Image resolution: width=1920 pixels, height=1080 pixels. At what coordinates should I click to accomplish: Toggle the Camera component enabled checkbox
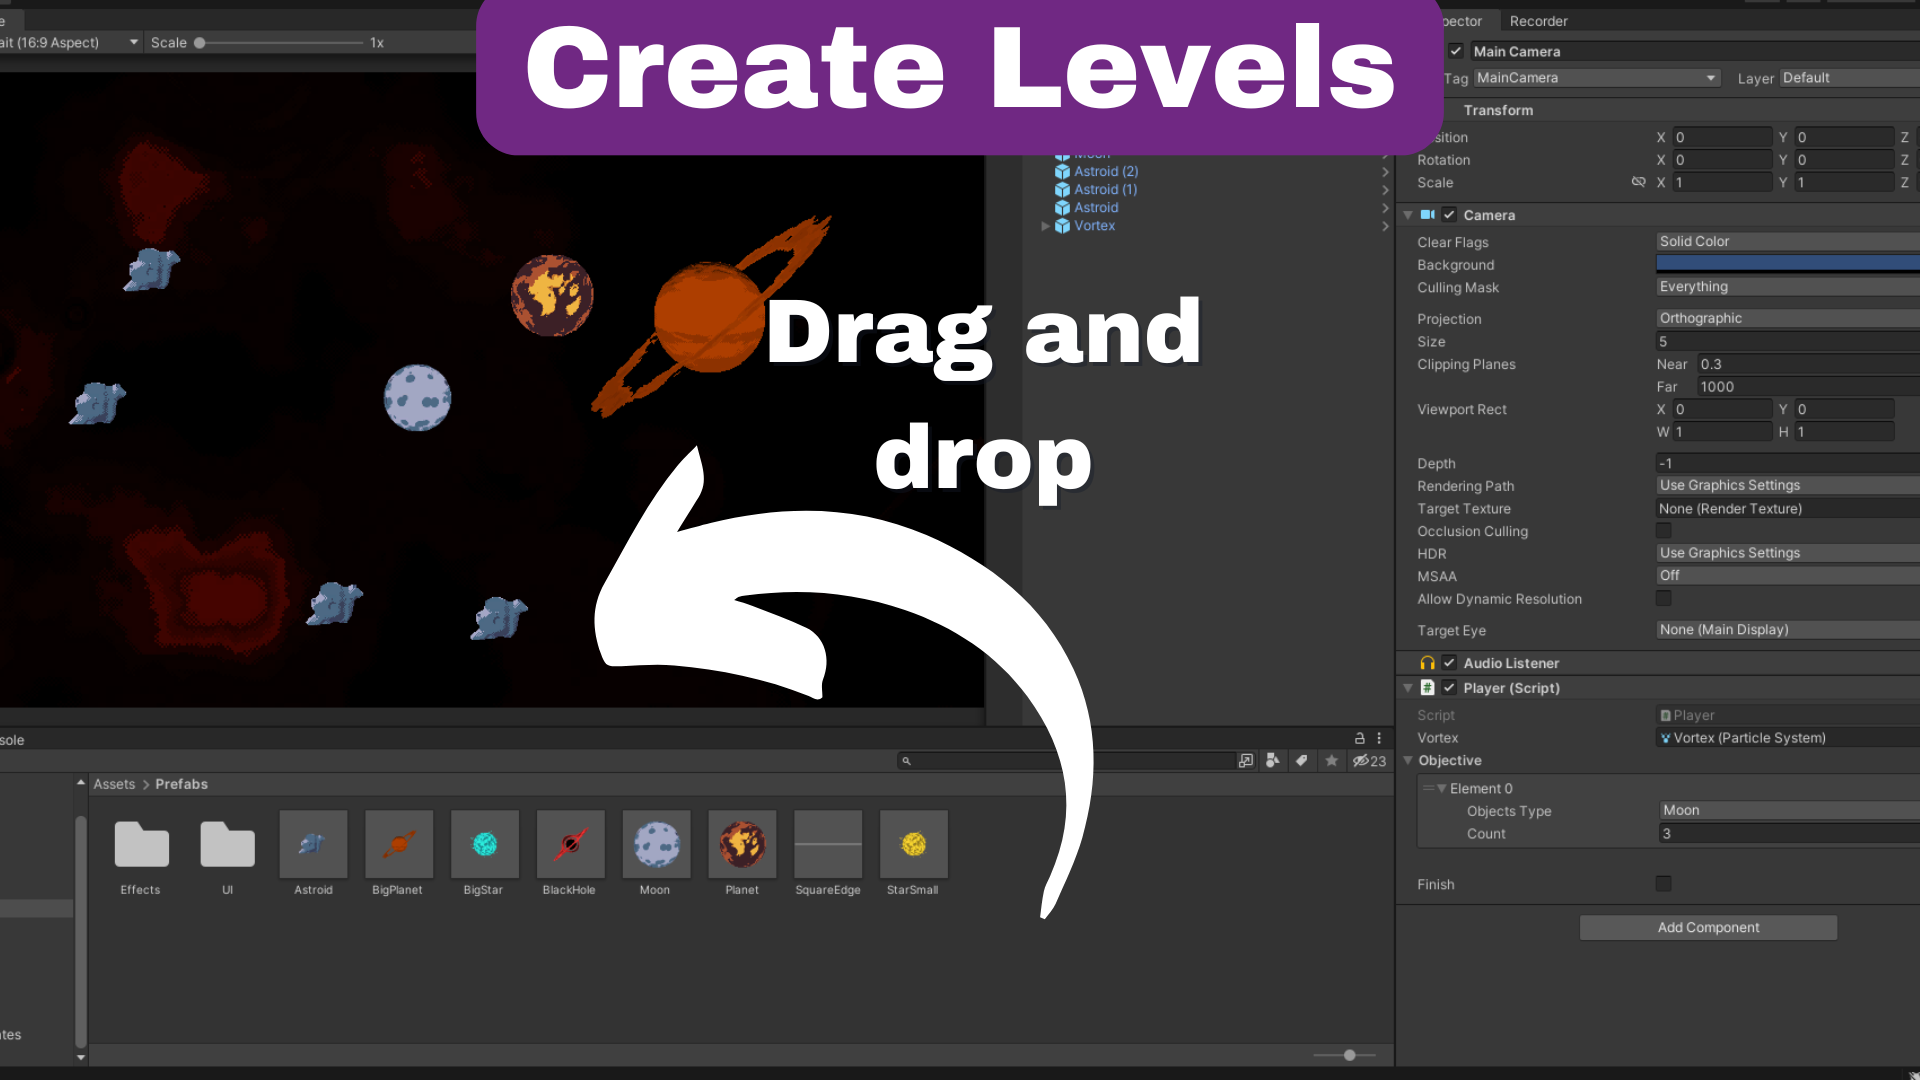pyautogui.click(x=1449, y=214)
